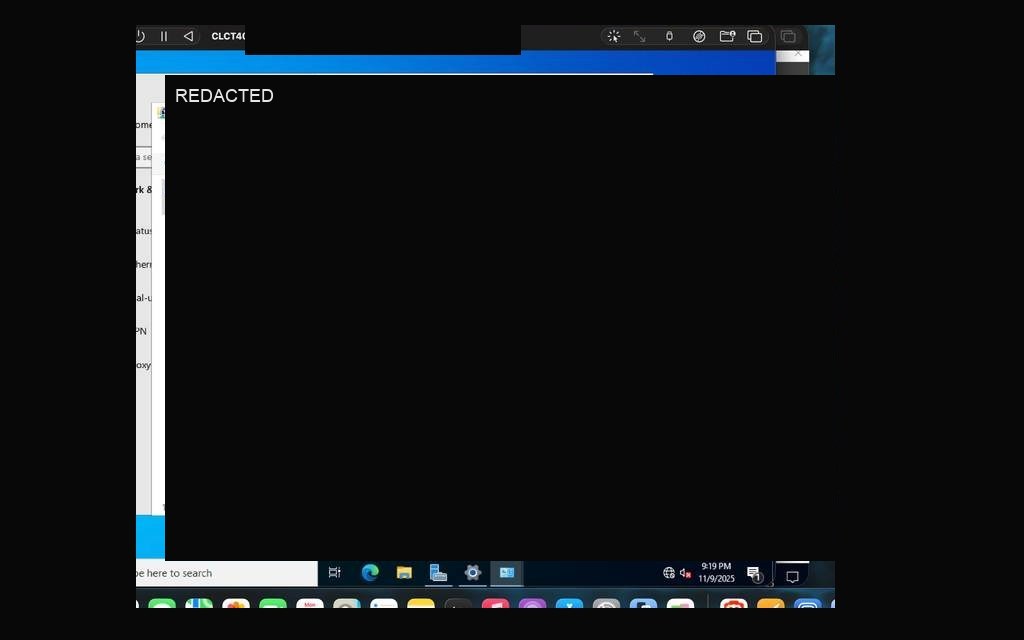Click the disc icon in VM toolbar
Viewport: 1024px width, 640px height.
[699, 37]
